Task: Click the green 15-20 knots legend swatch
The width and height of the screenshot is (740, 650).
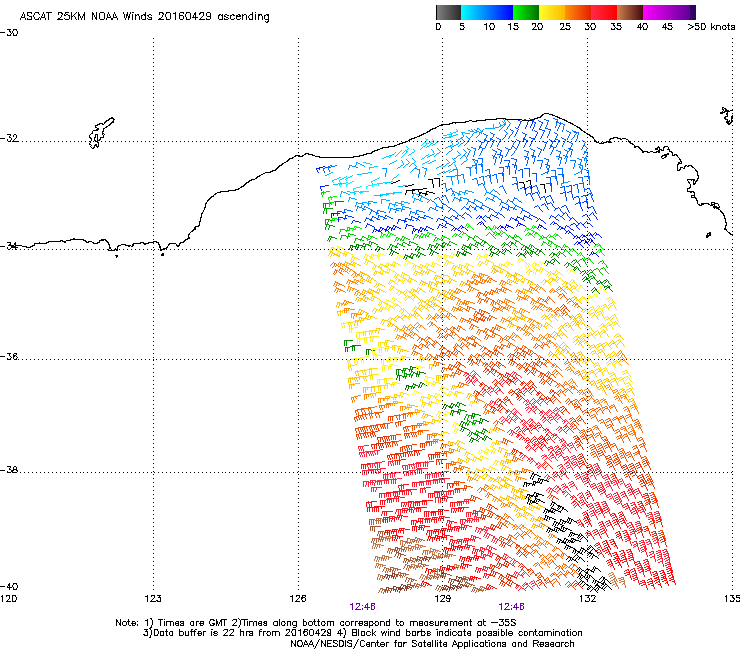Action: click(x=526, y=12)
